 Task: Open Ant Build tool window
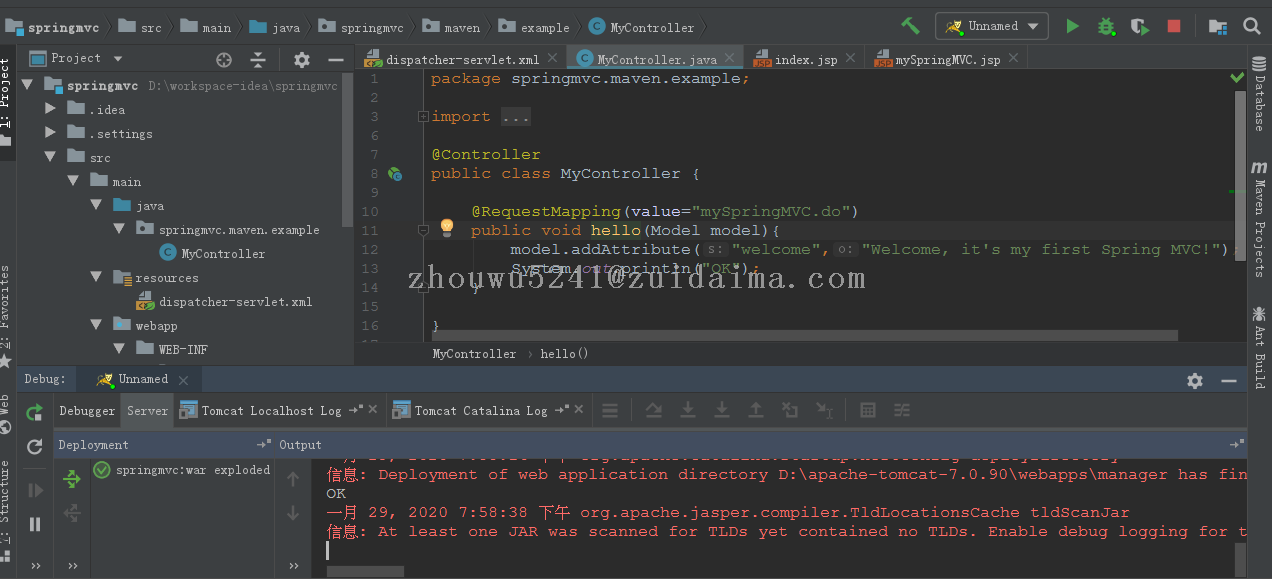pos(1259,348)
